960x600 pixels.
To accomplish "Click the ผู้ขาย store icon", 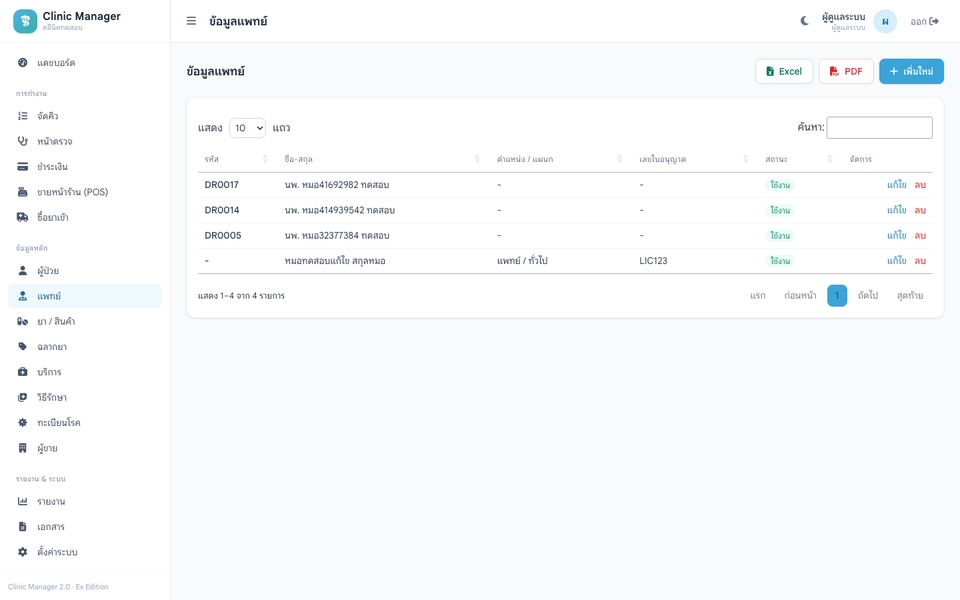I will coord(23,448).
